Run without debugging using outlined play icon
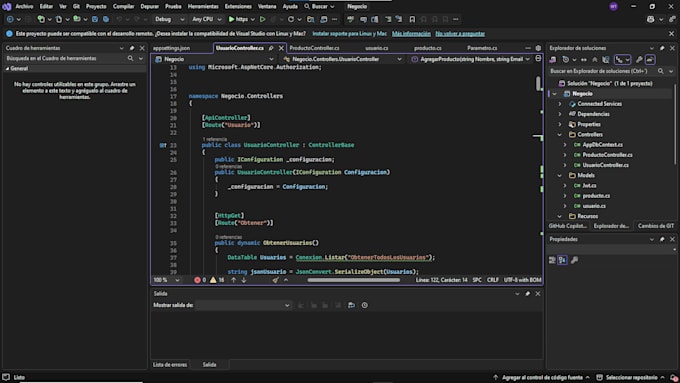The width and height of the screenshot is (680, 383). pyautogui.click(x=262, y=19)
